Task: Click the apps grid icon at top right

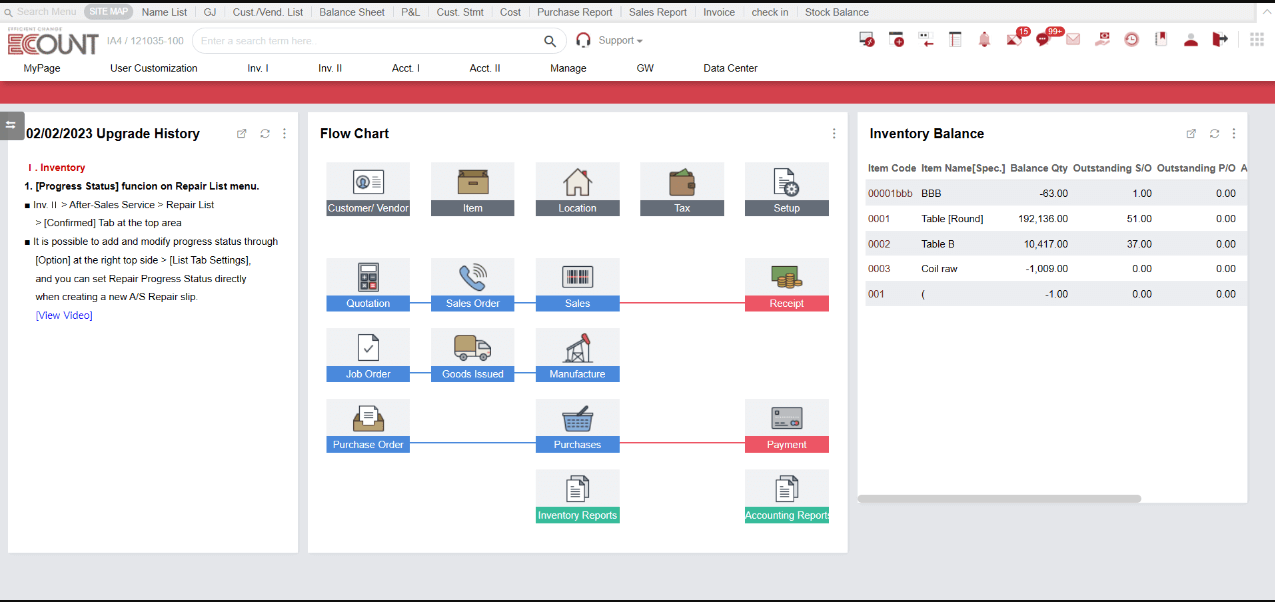Action: (x=1257, y=38)
